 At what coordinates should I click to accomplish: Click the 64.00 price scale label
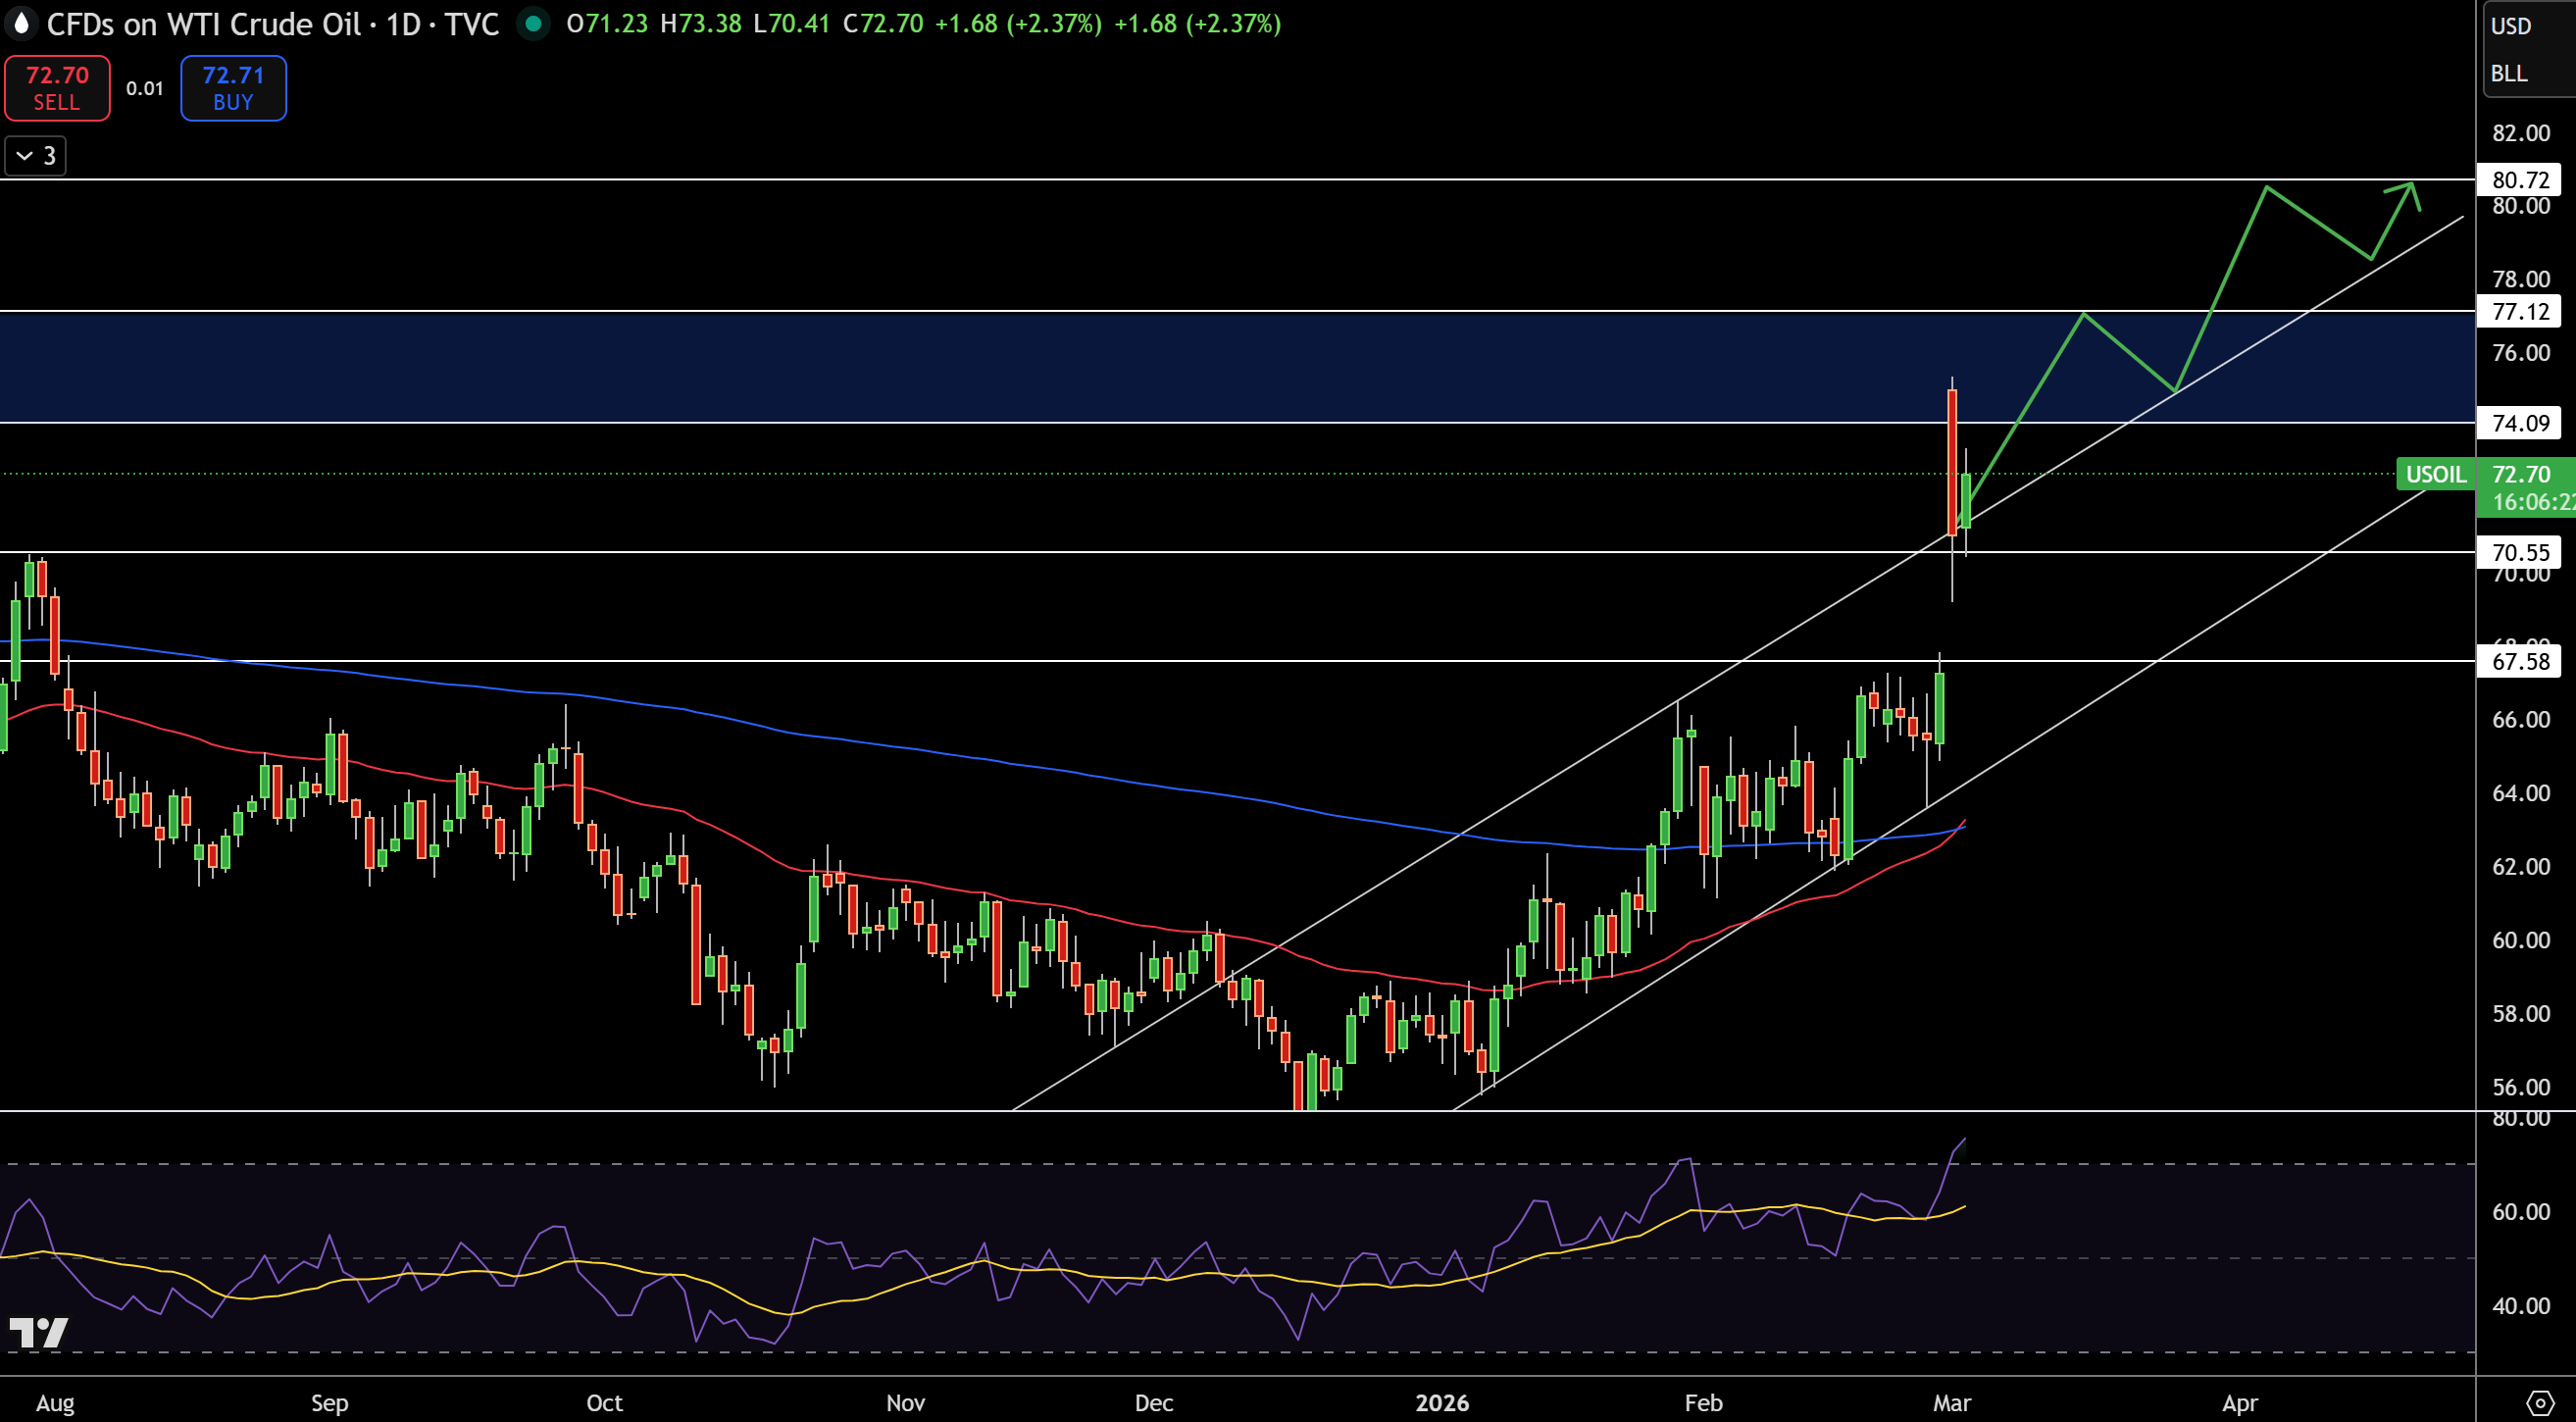tap(2521, 793)
